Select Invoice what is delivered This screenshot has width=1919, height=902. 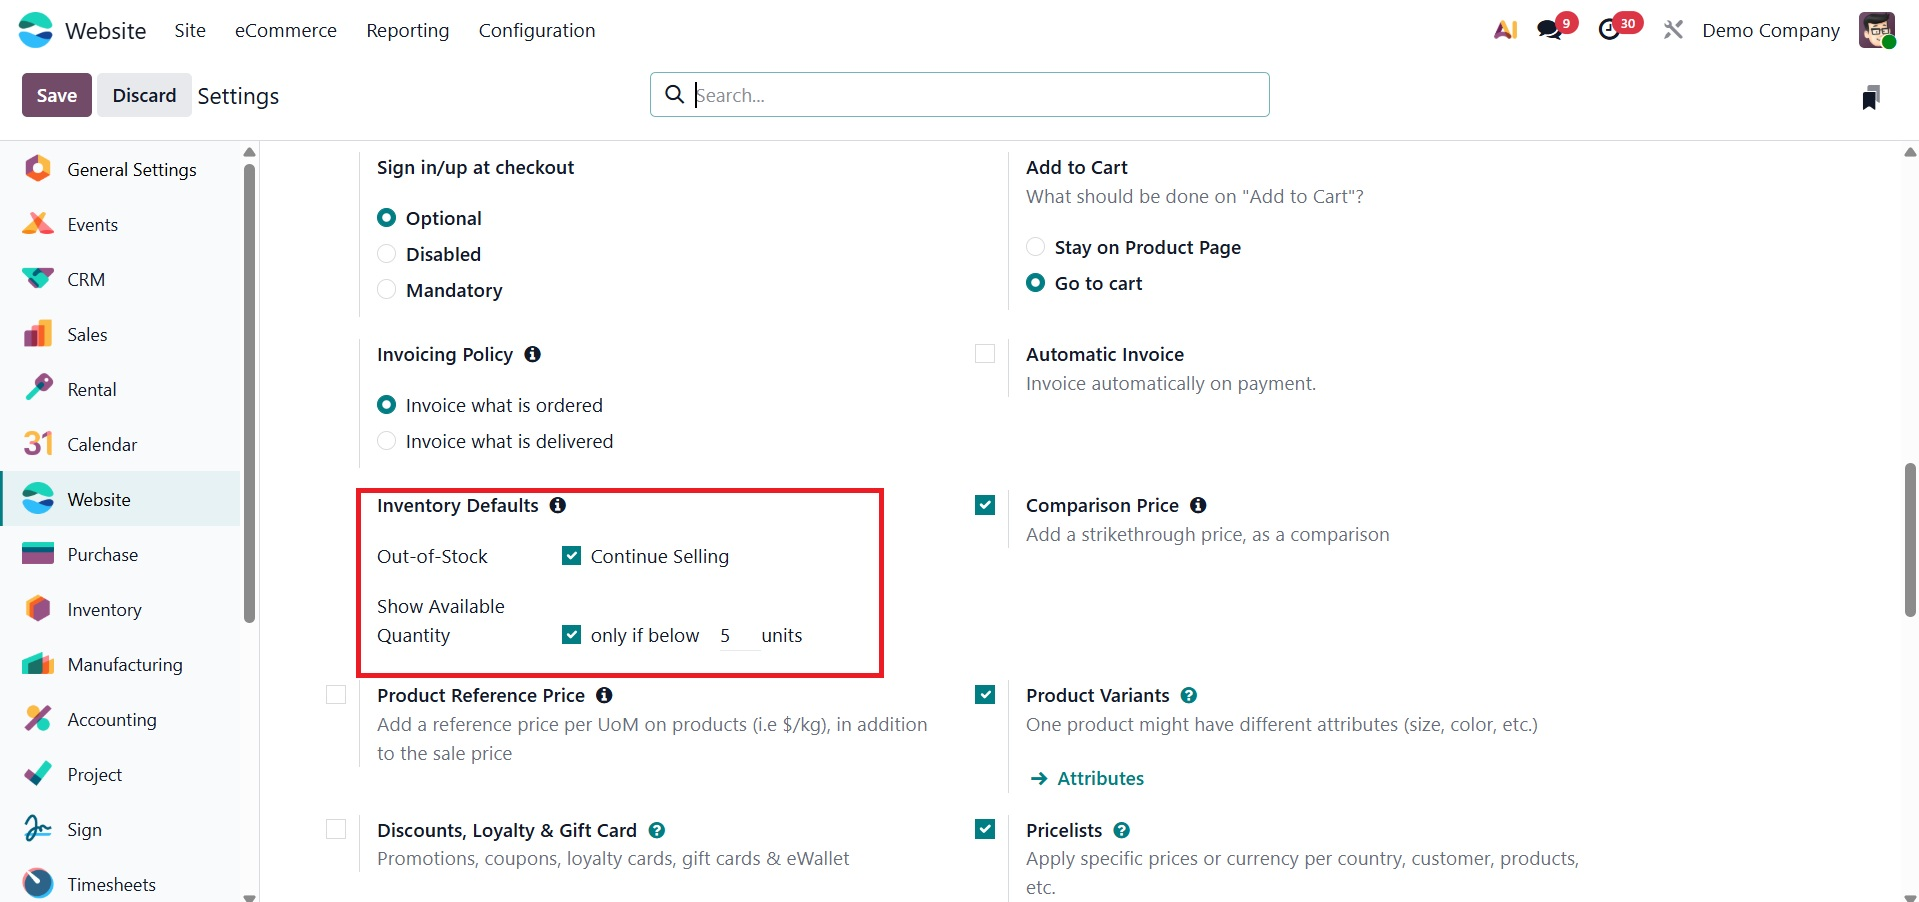pyautogui.click(x=387, y=441)
